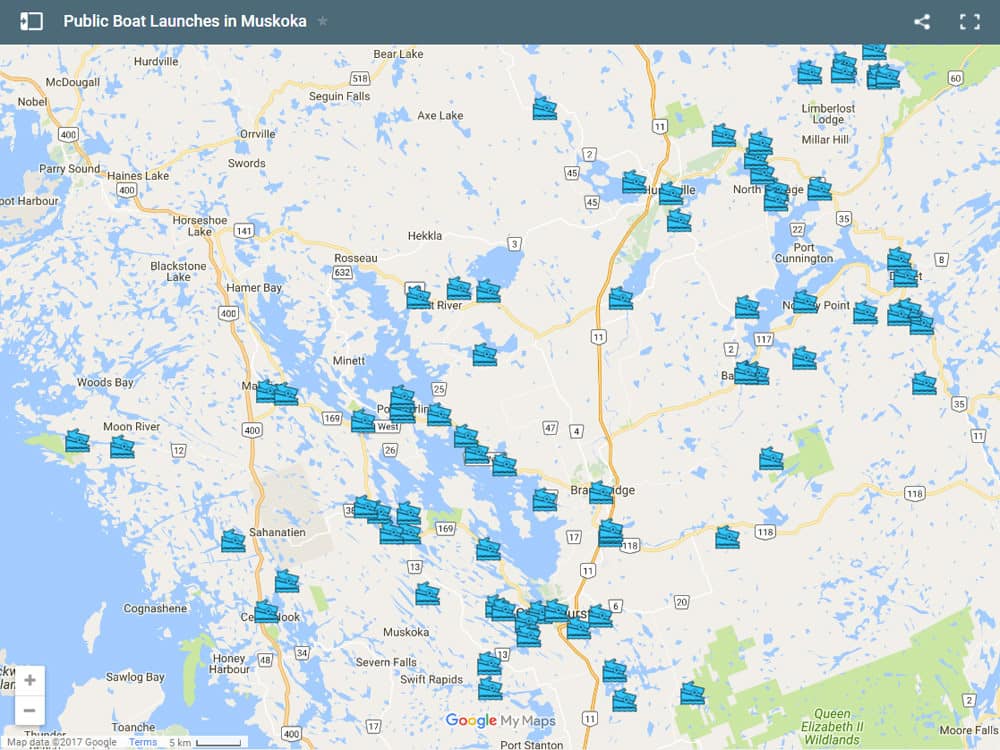Select boat marker directly above Muskoka label
Image resolution: width=1000 pixels, height=750 pixels.
(x=427, y=594)
